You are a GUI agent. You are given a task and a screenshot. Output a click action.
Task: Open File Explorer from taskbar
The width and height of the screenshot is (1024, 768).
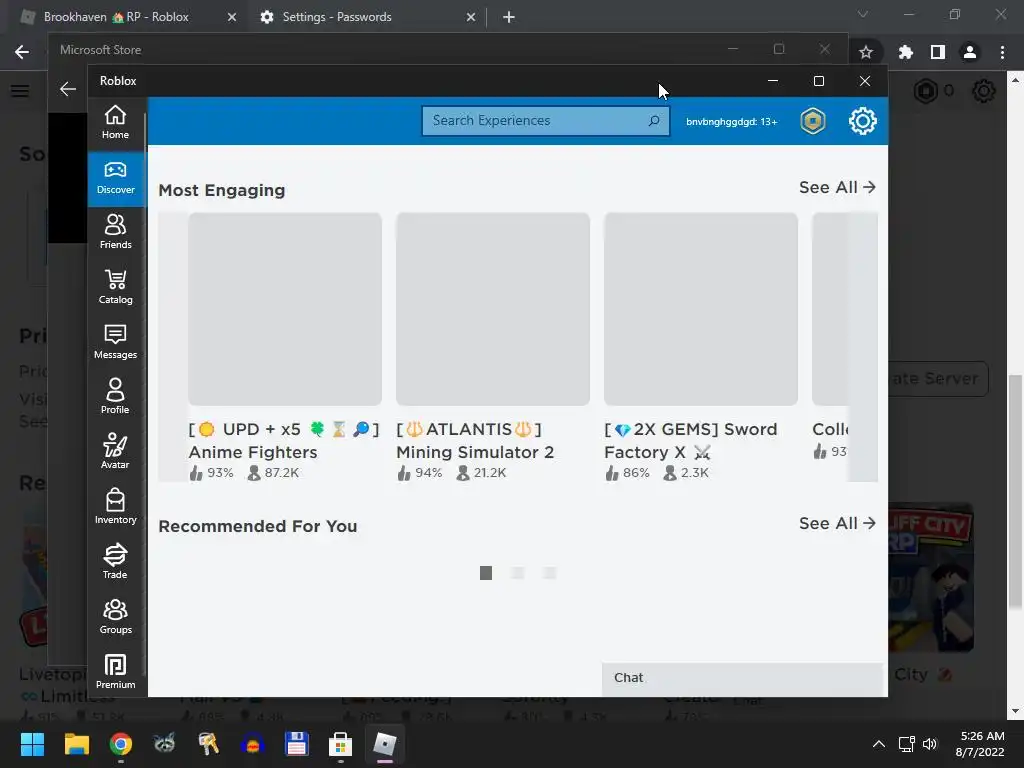(x=76, y=744)
